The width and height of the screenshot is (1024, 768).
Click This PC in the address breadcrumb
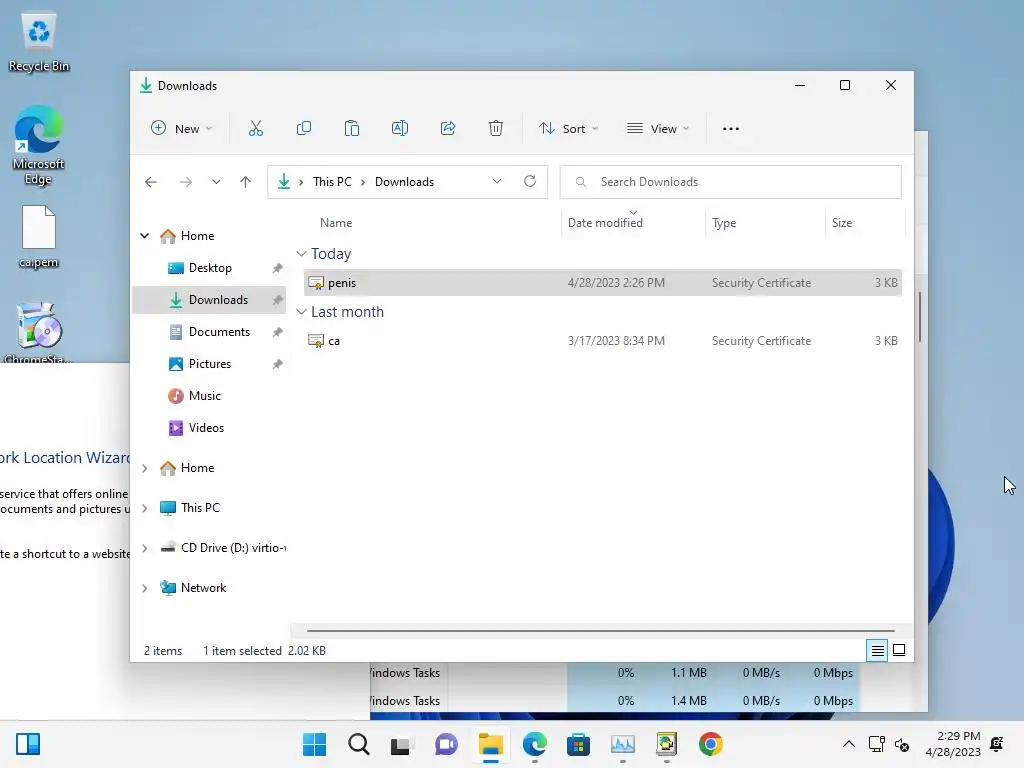(x=332, y=182)
